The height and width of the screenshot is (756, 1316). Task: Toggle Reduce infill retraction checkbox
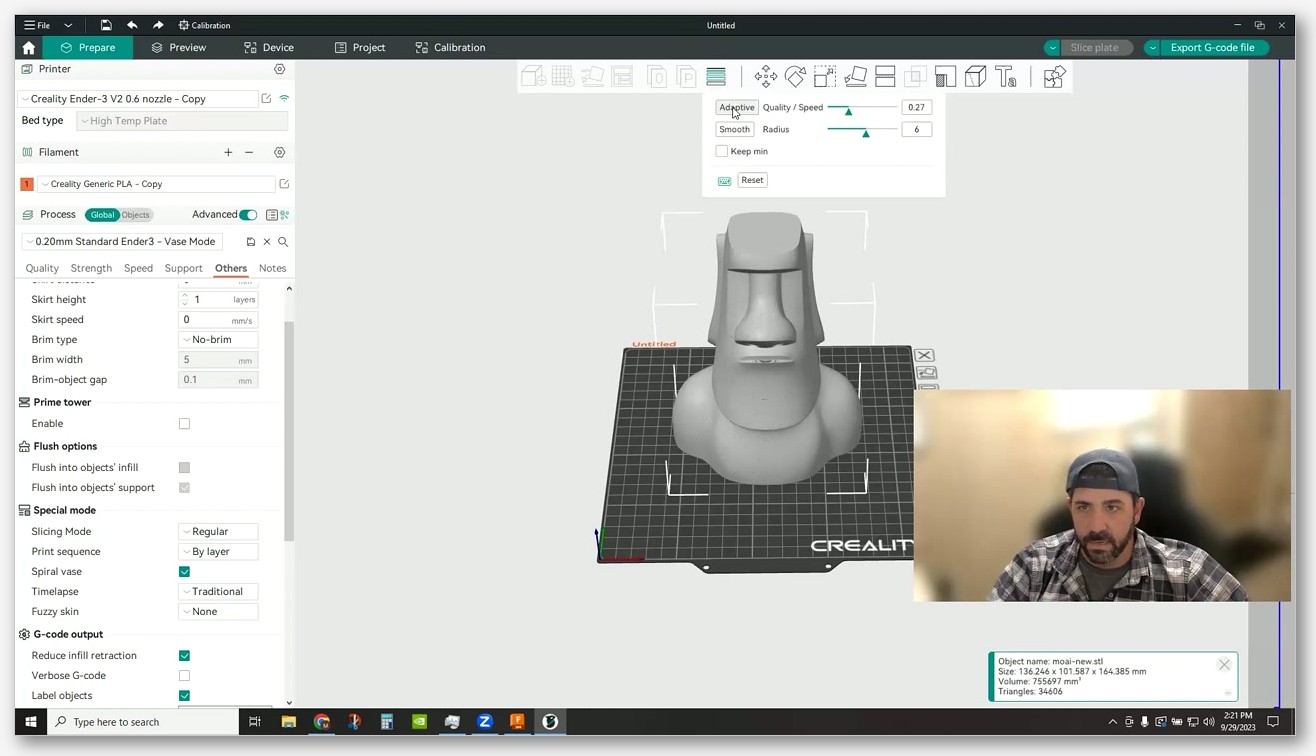tap(184, 656)
